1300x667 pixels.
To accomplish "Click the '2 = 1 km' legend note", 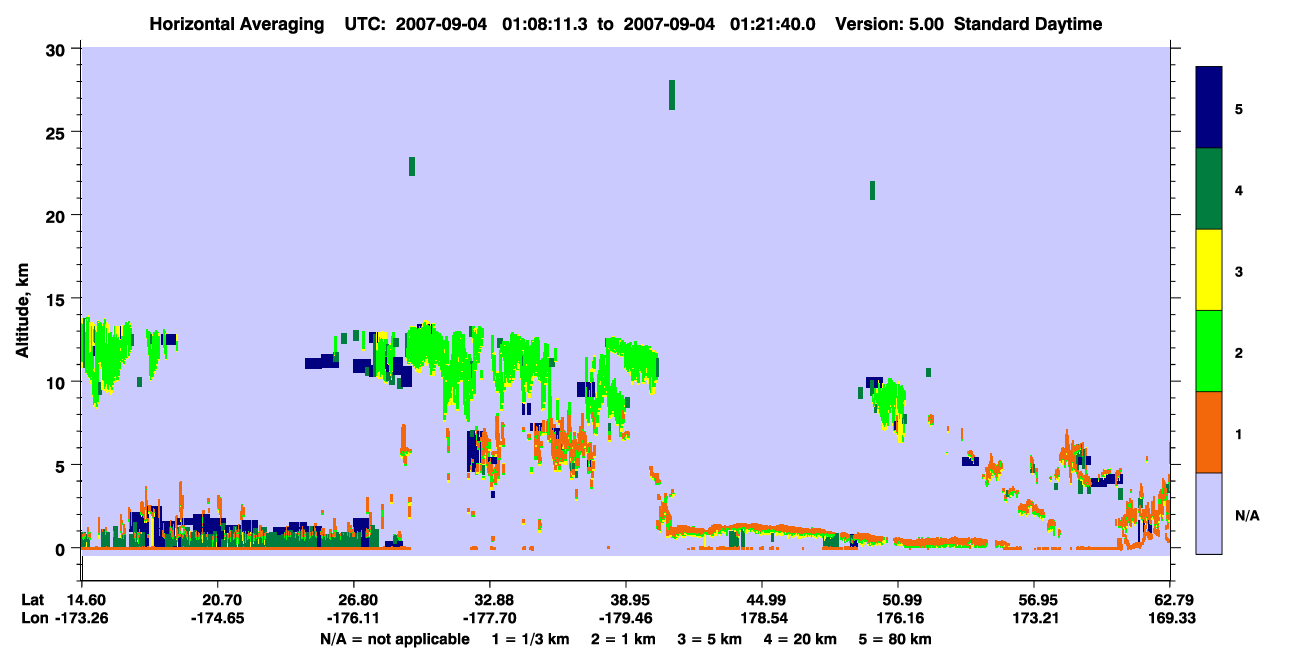I will coord(623,639).
